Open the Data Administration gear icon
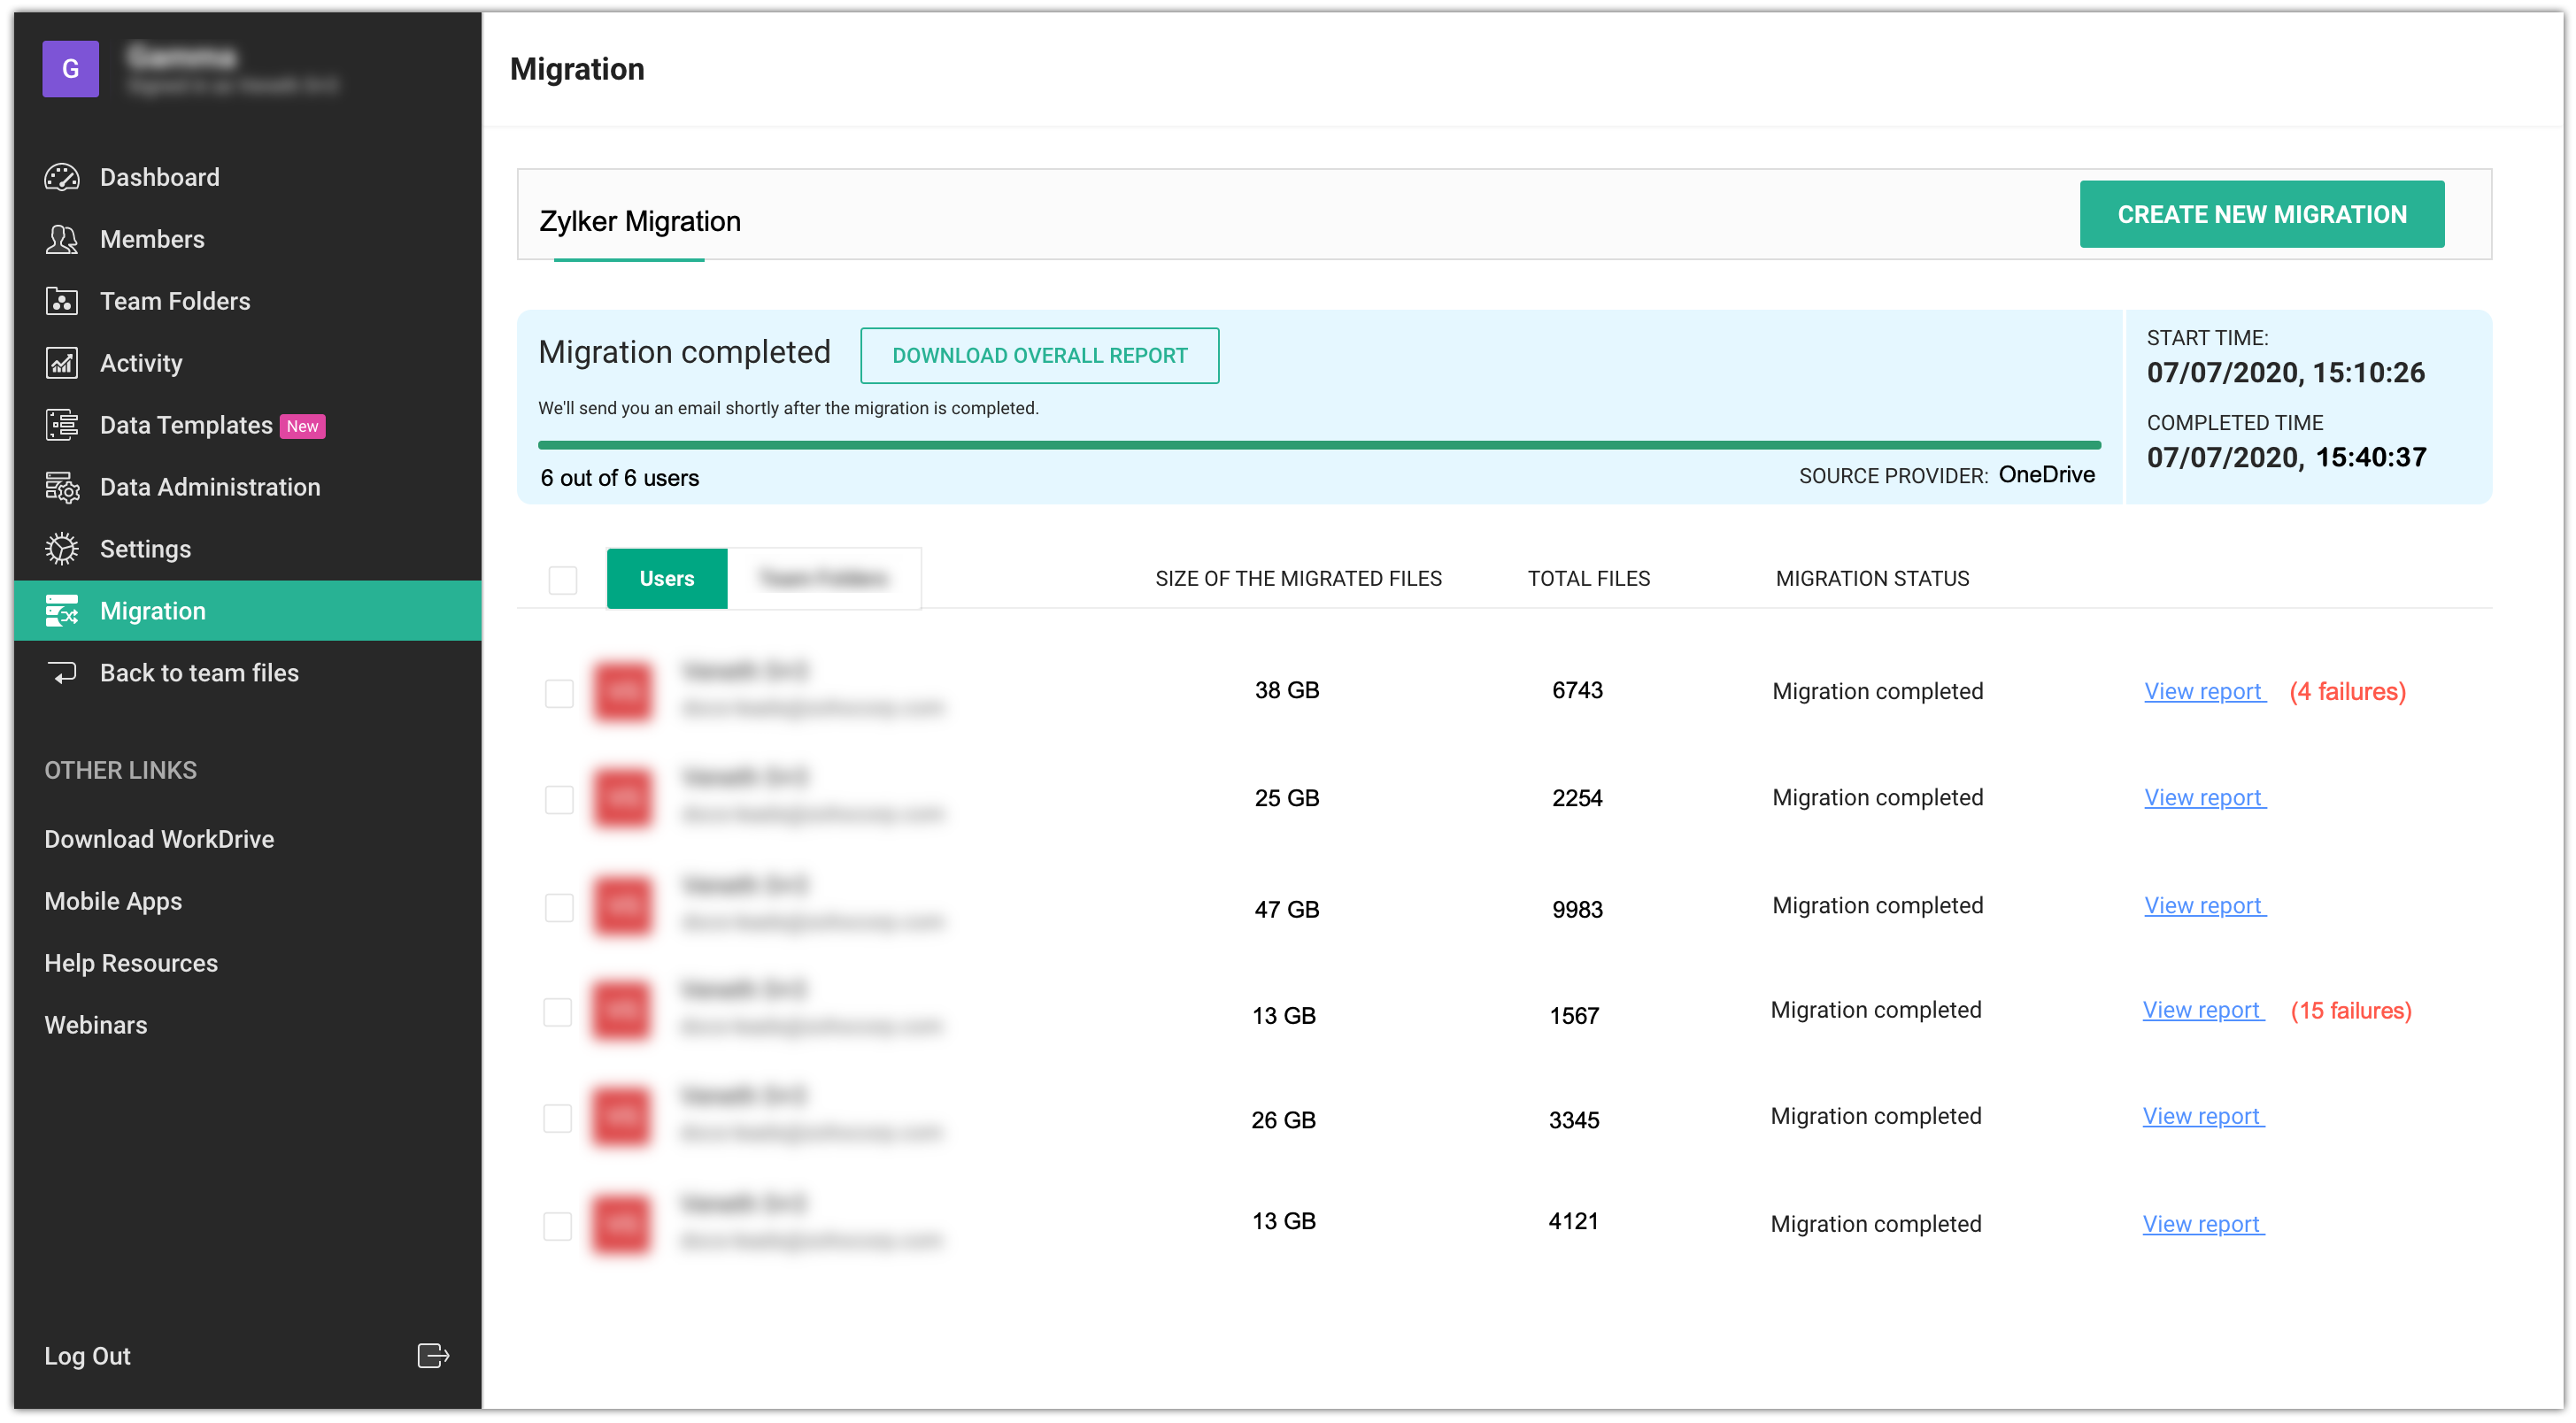 point(62,487)
